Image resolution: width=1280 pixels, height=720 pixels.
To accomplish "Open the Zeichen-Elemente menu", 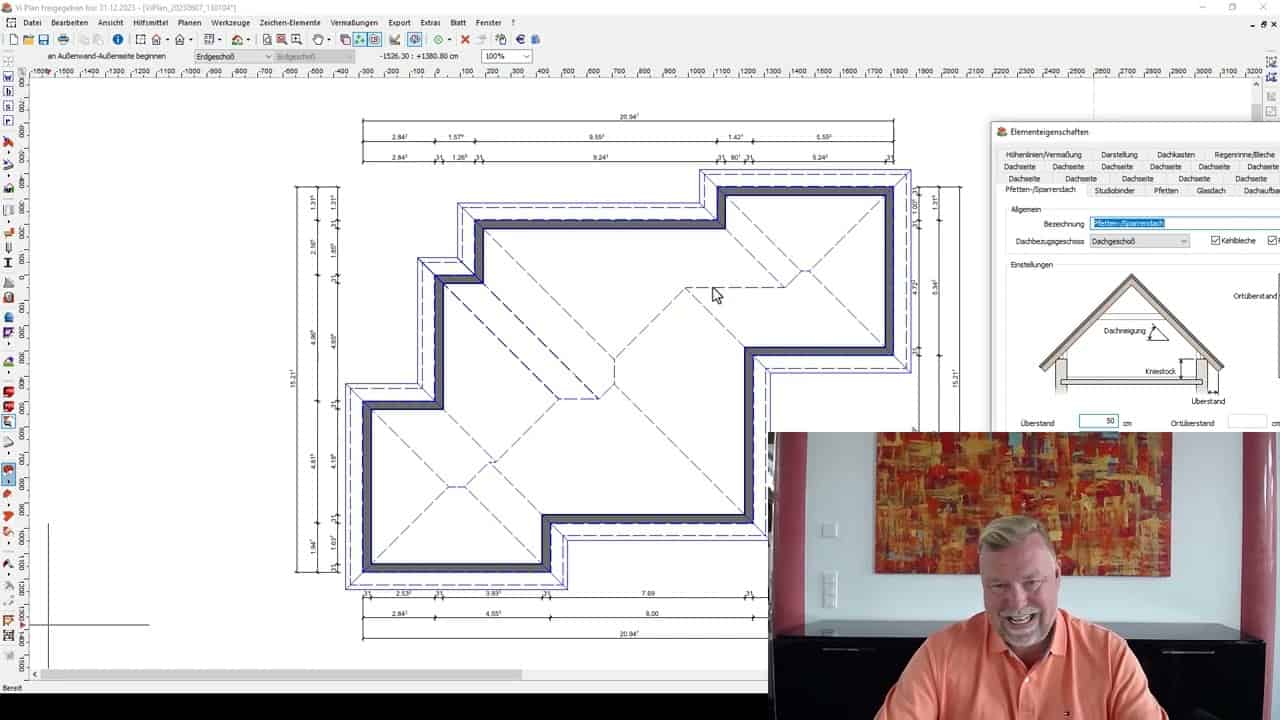I will click(x=290, y=22).
